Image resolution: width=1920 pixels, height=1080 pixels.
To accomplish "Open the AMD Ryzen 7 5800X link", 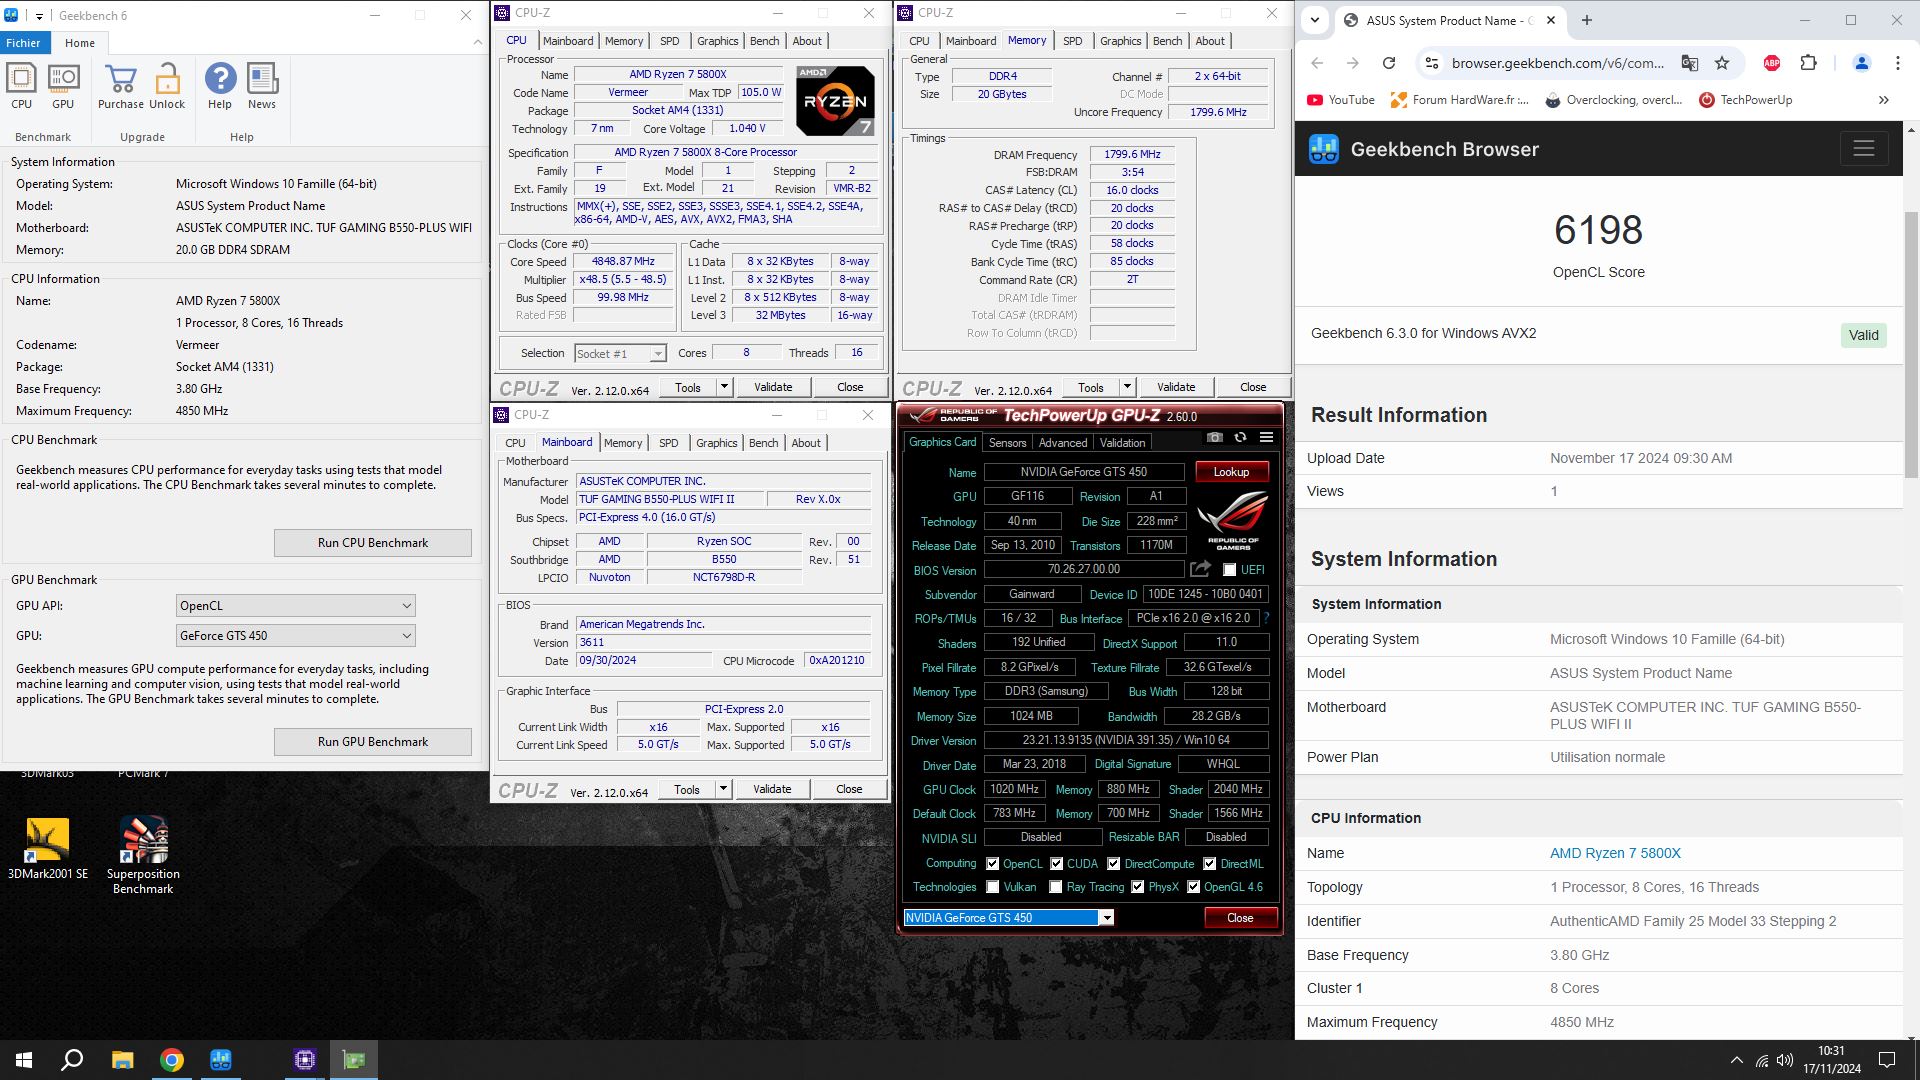I will pyautogui.click(x=1615, y=853).
